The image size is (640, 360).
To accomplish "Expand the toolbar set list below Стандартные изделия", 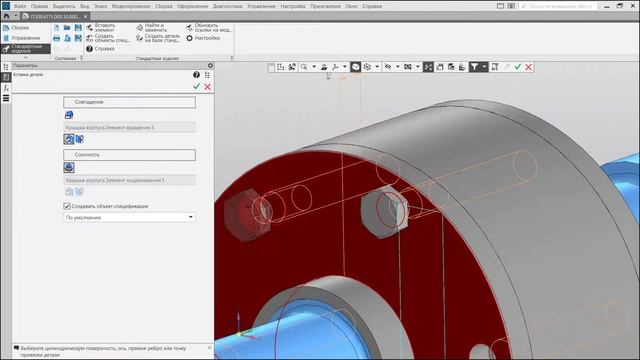I will 25,58.
